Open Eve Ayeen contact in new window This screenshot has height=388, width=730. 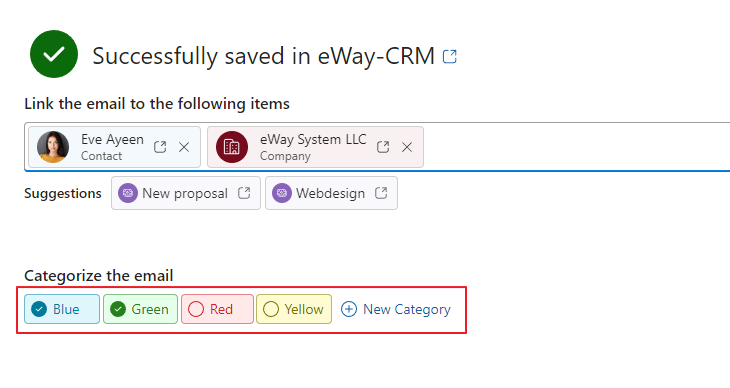(160, 147)
